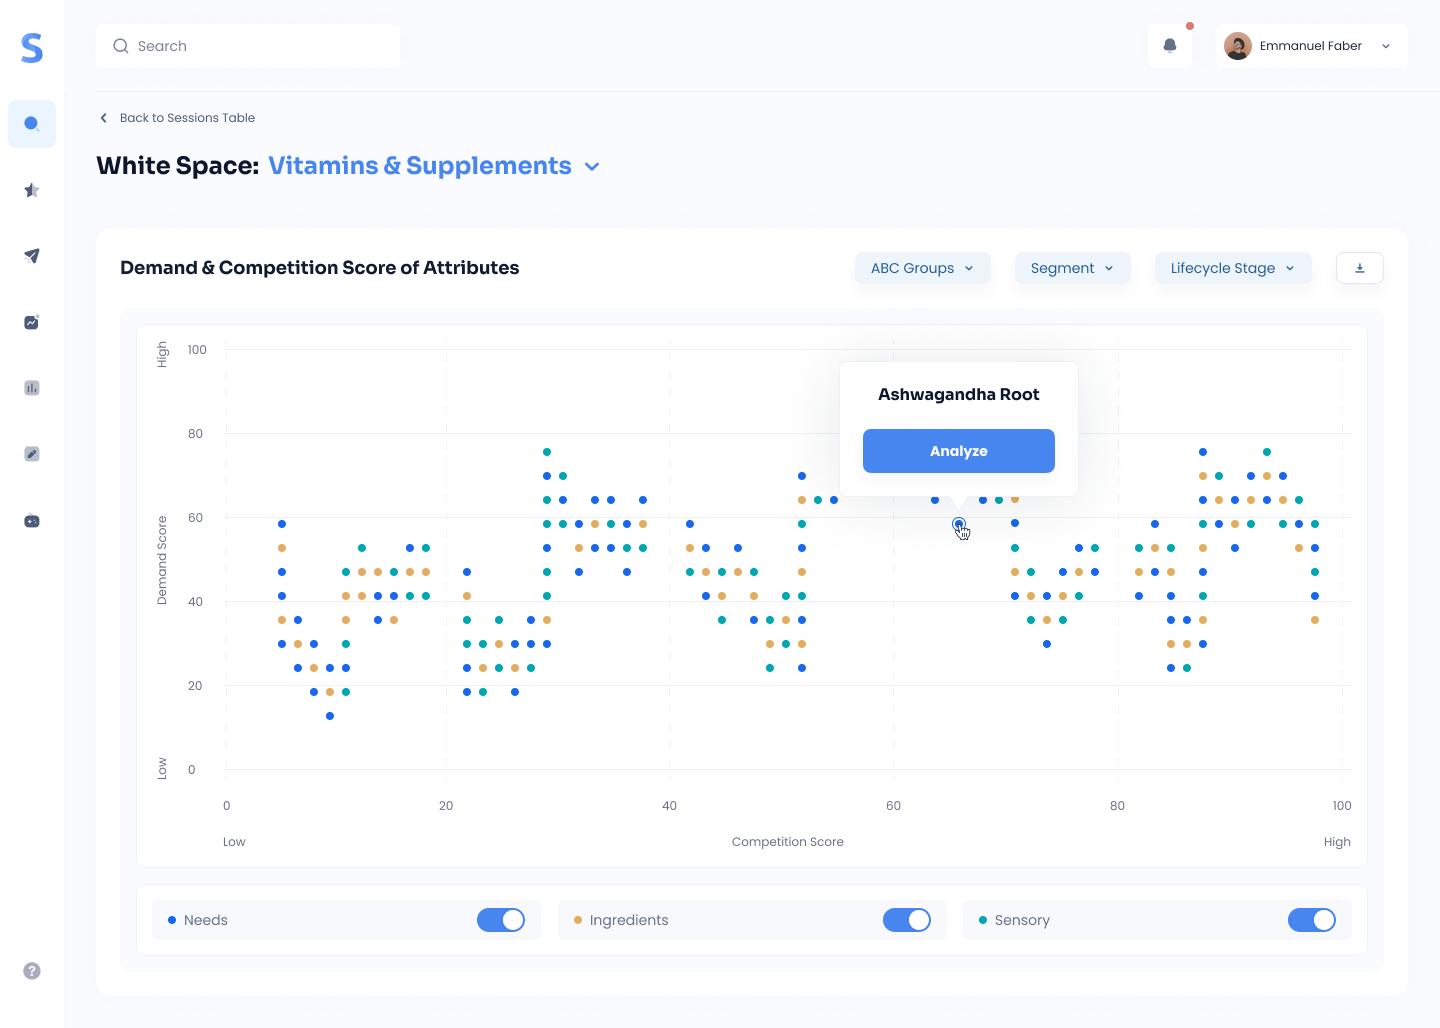This screenshot has width=1440, height=1028.
Task: Click the Sensory legend label
Action: click(1022, 920)
